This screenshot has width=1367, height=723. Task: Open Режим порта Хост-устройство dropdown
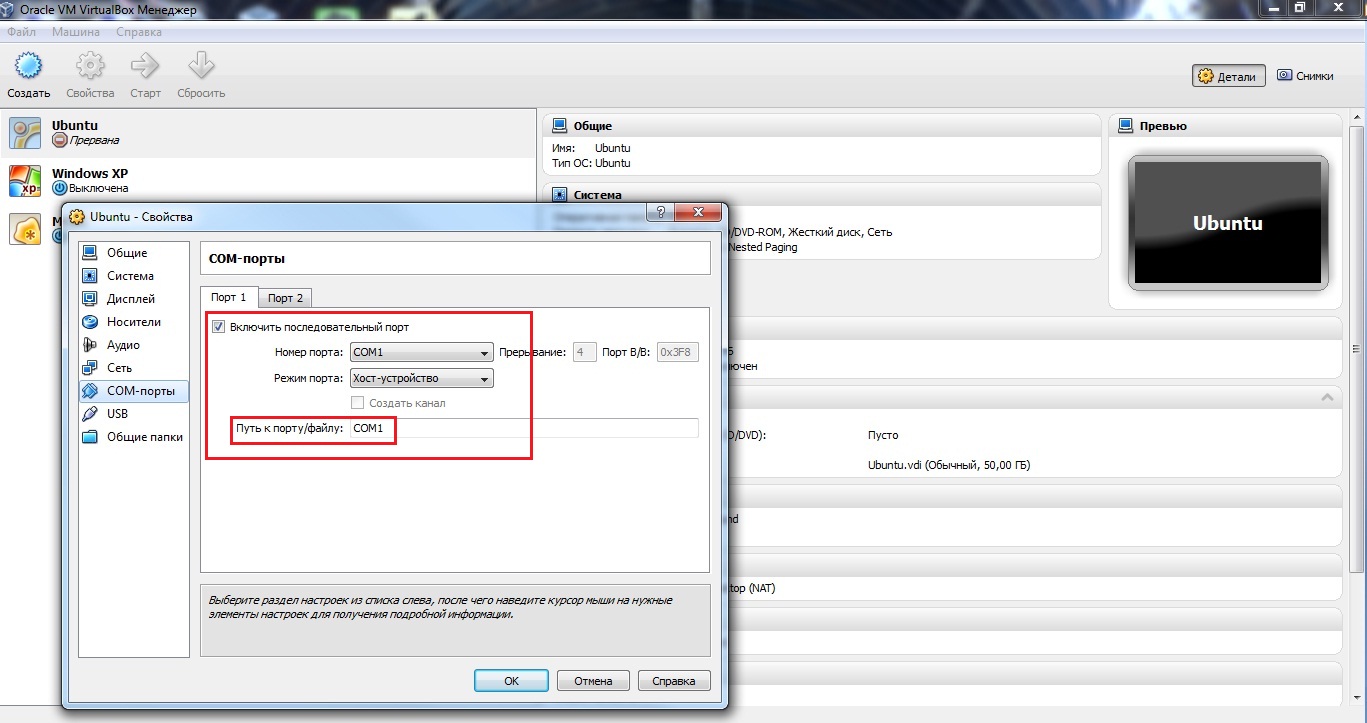[x=421, y=378]
